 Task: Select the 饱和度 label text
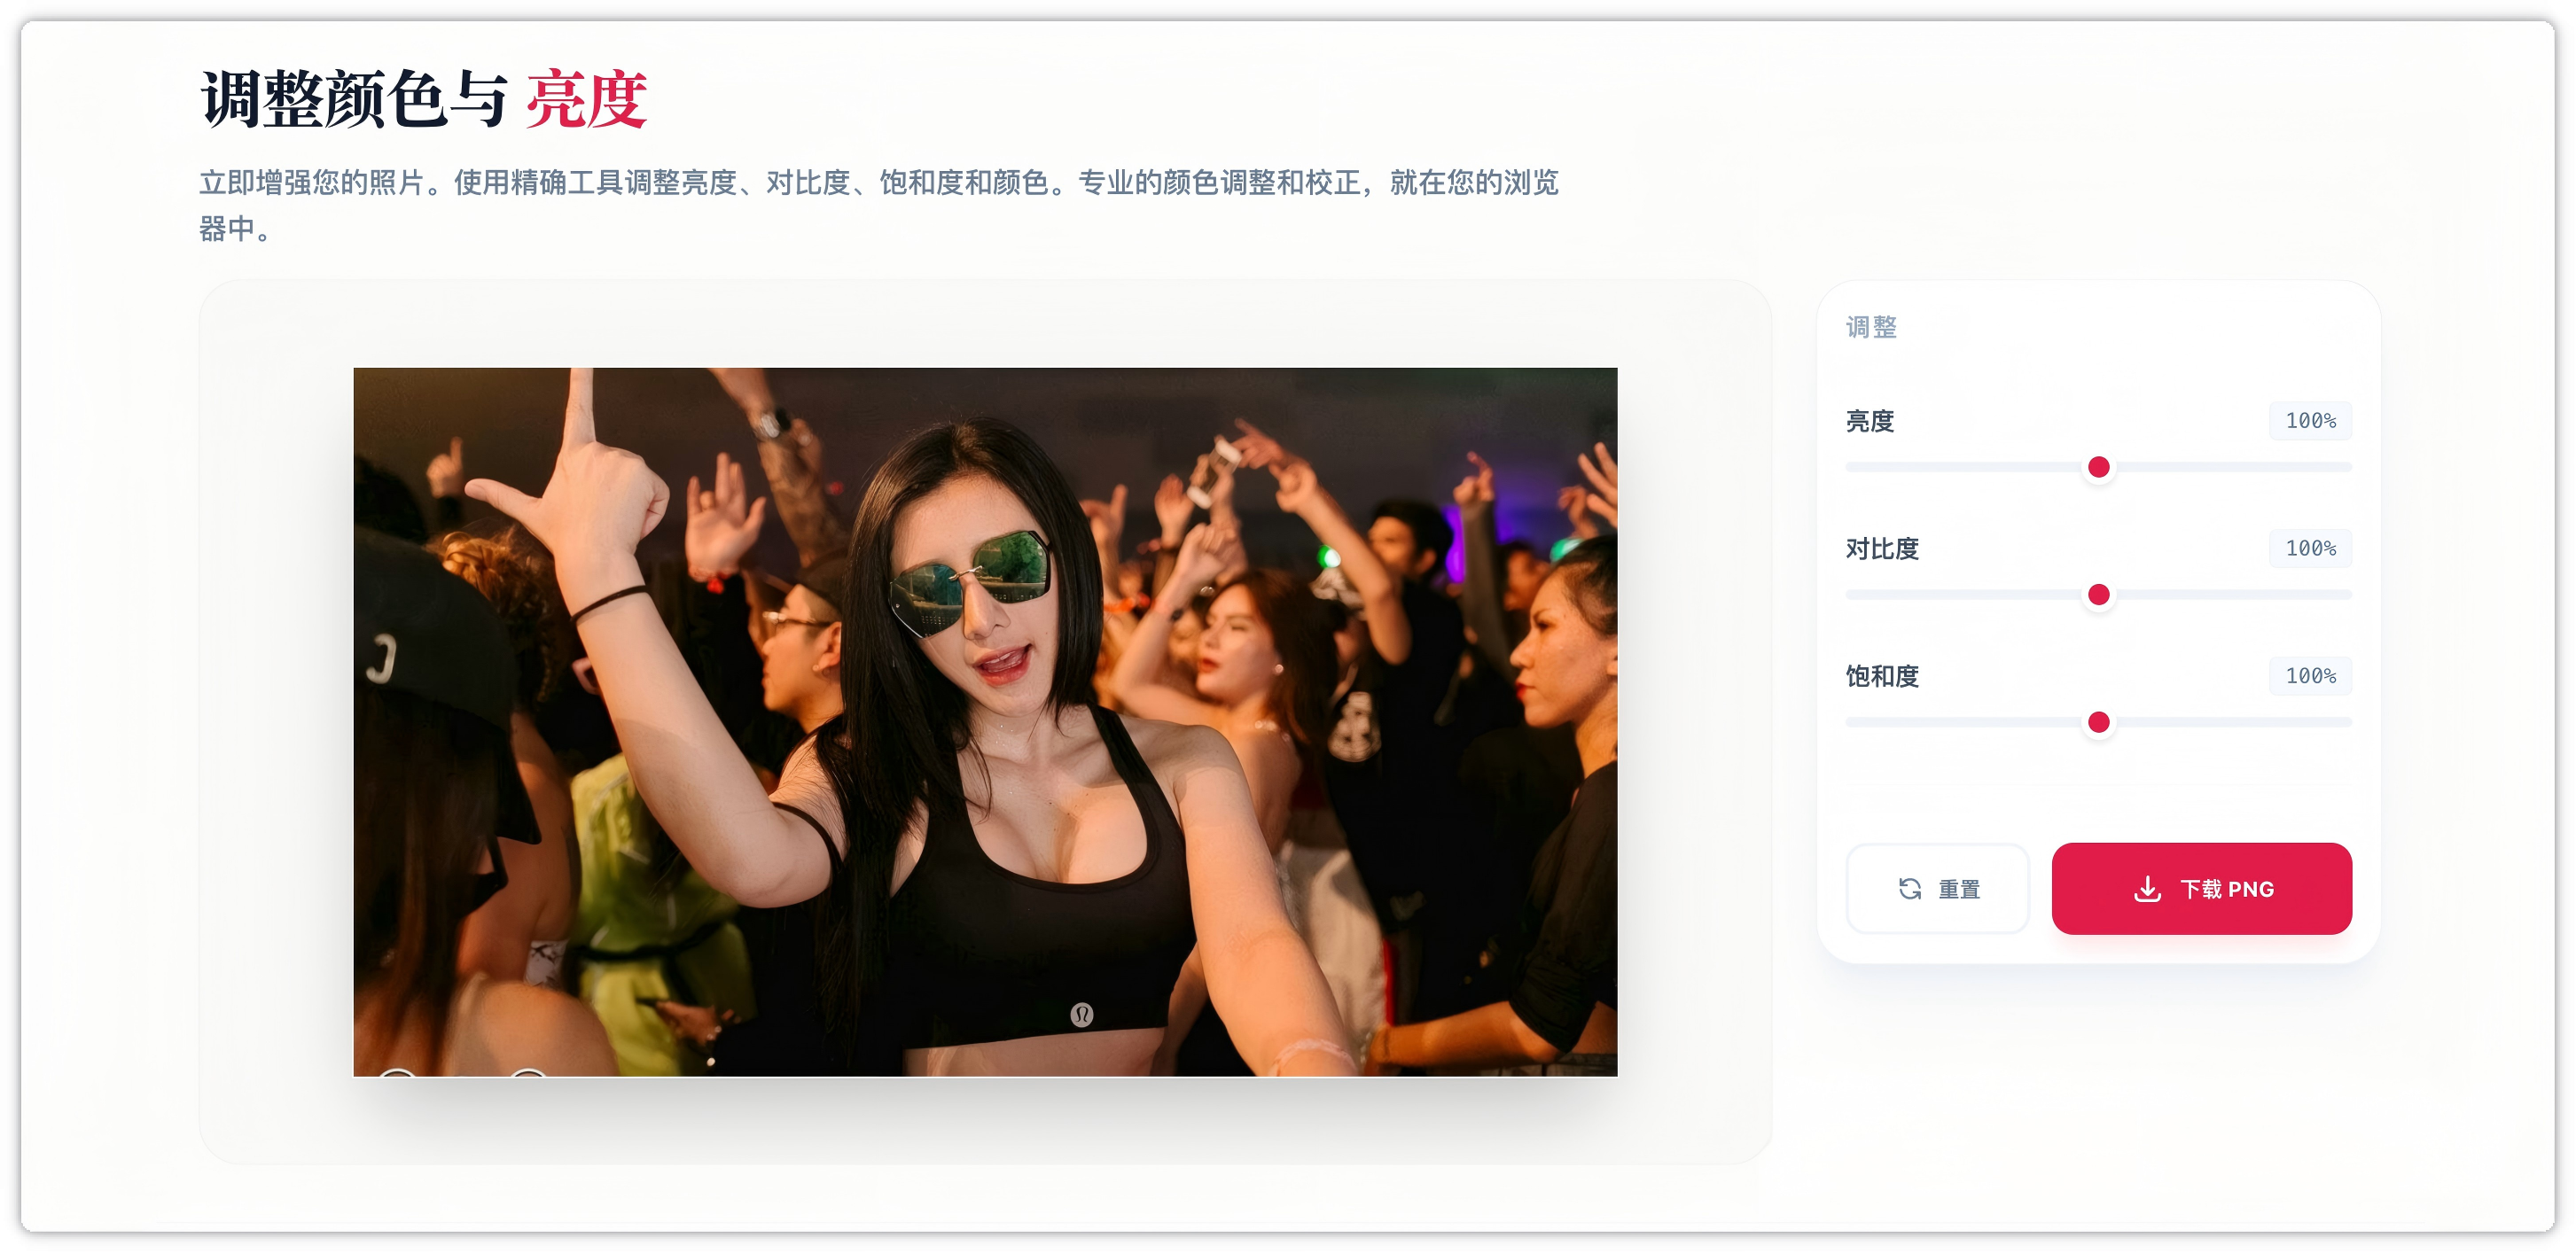coord(1881,676)
